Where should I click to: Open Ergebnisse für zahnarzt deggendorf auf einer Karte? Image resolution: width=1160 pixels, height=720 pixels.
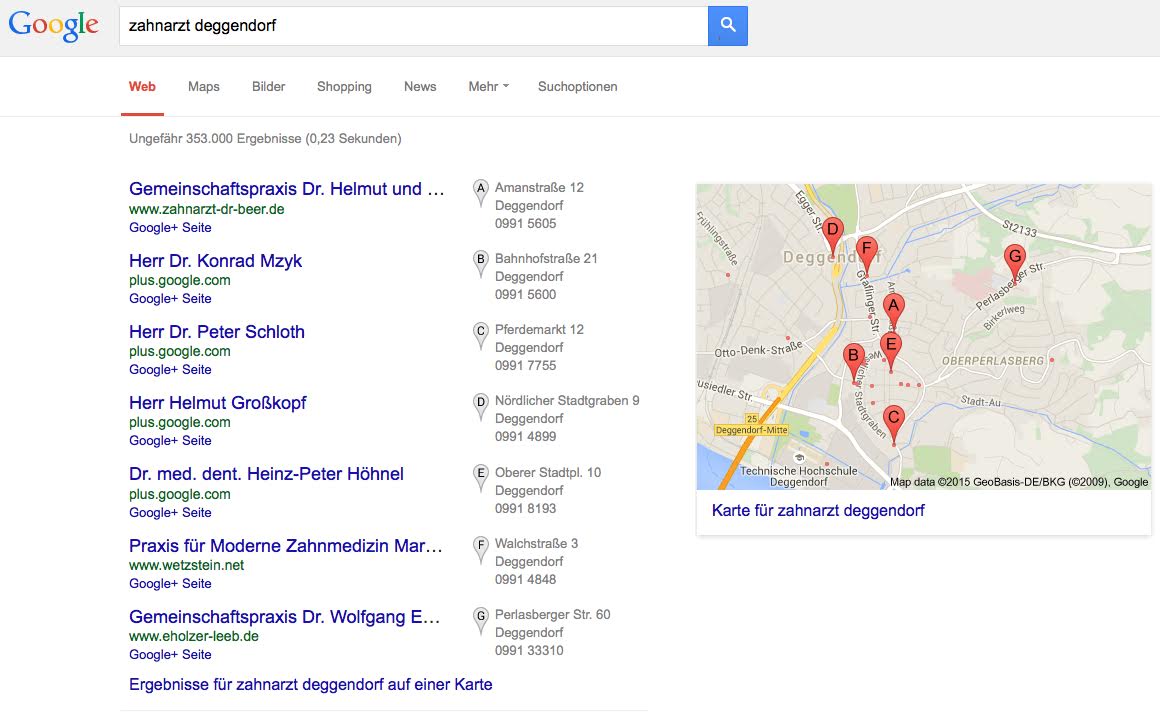[x=311, y=684]
